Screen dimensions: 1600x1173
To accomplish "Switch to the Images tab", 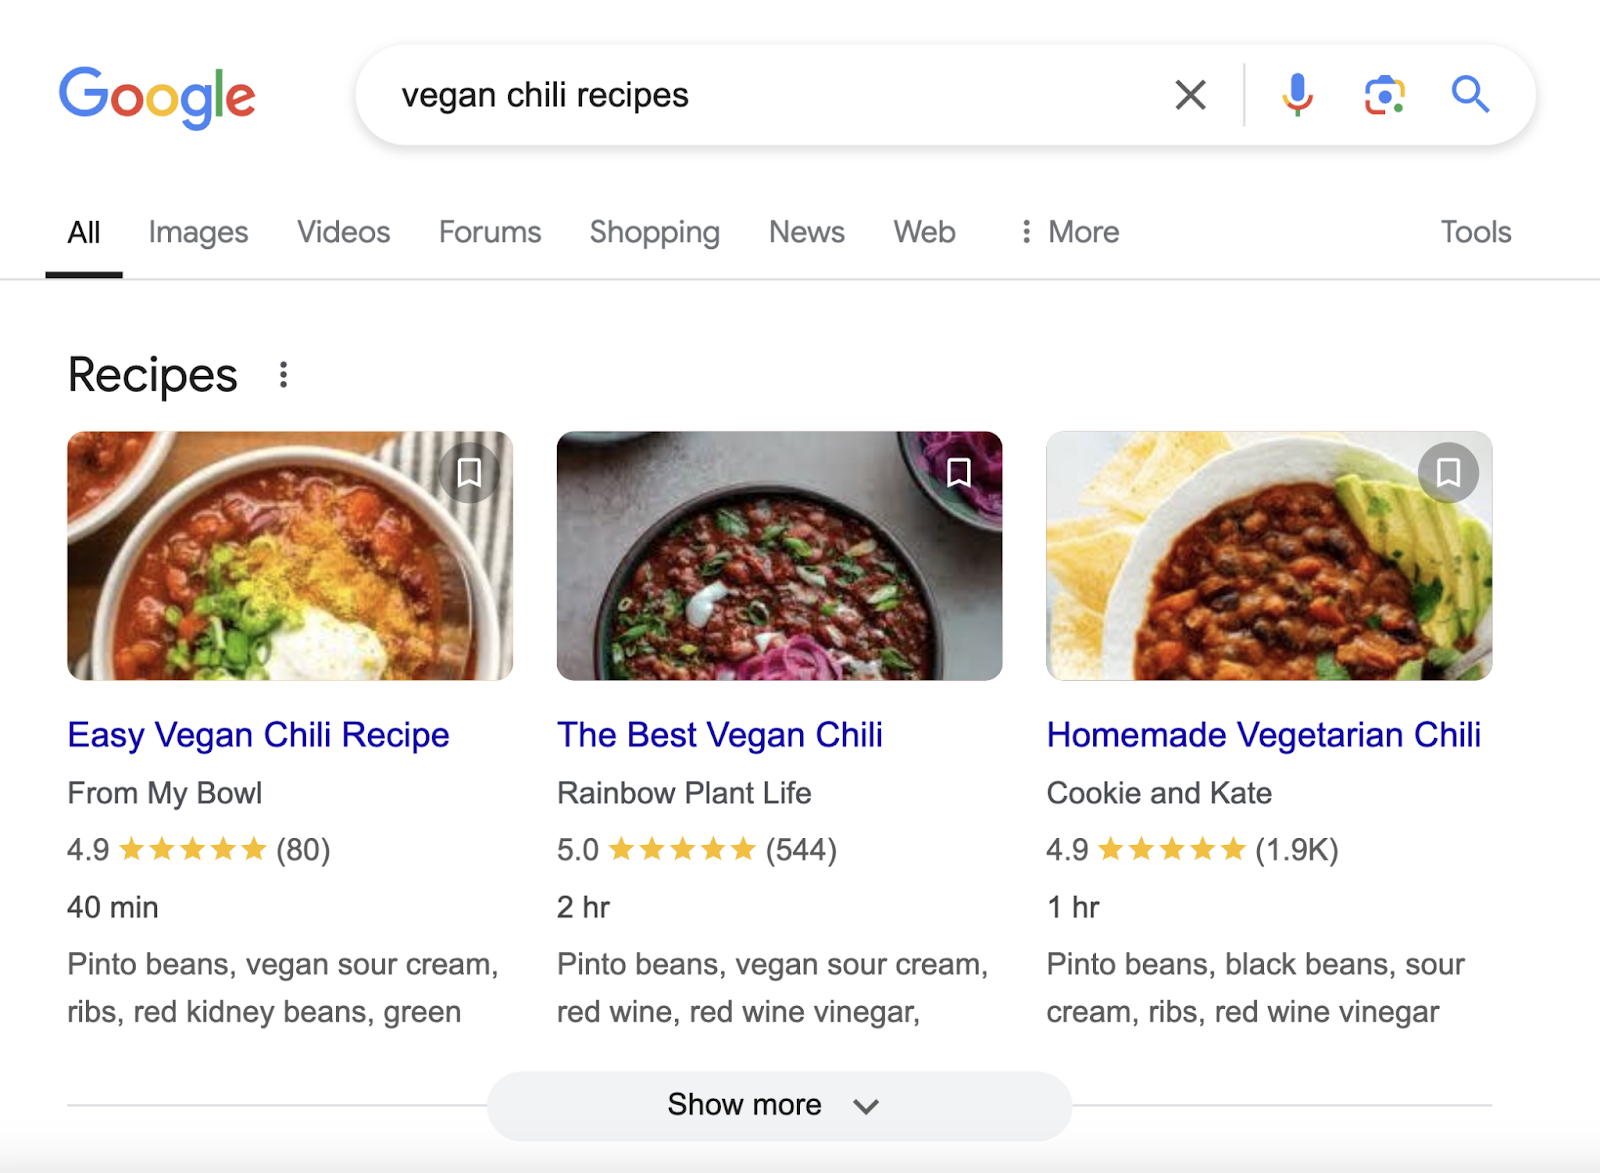I will [198, 232].
